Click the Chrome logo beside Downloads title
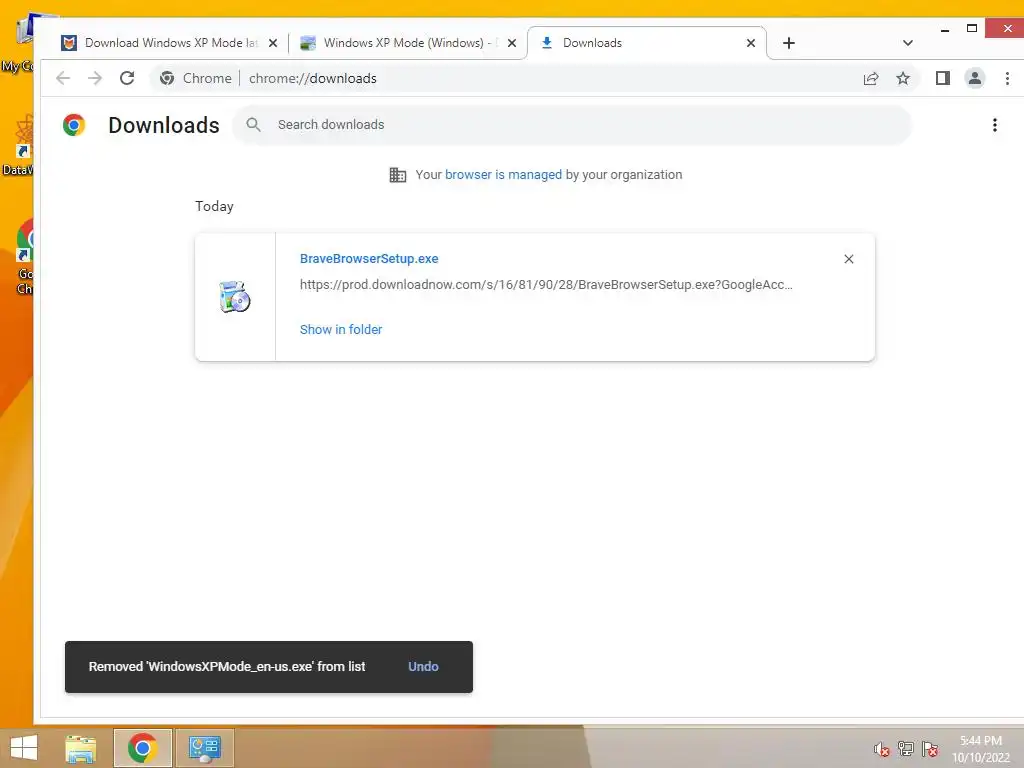This screenshot has height=768, width=1024. click(x=74, y=125)
